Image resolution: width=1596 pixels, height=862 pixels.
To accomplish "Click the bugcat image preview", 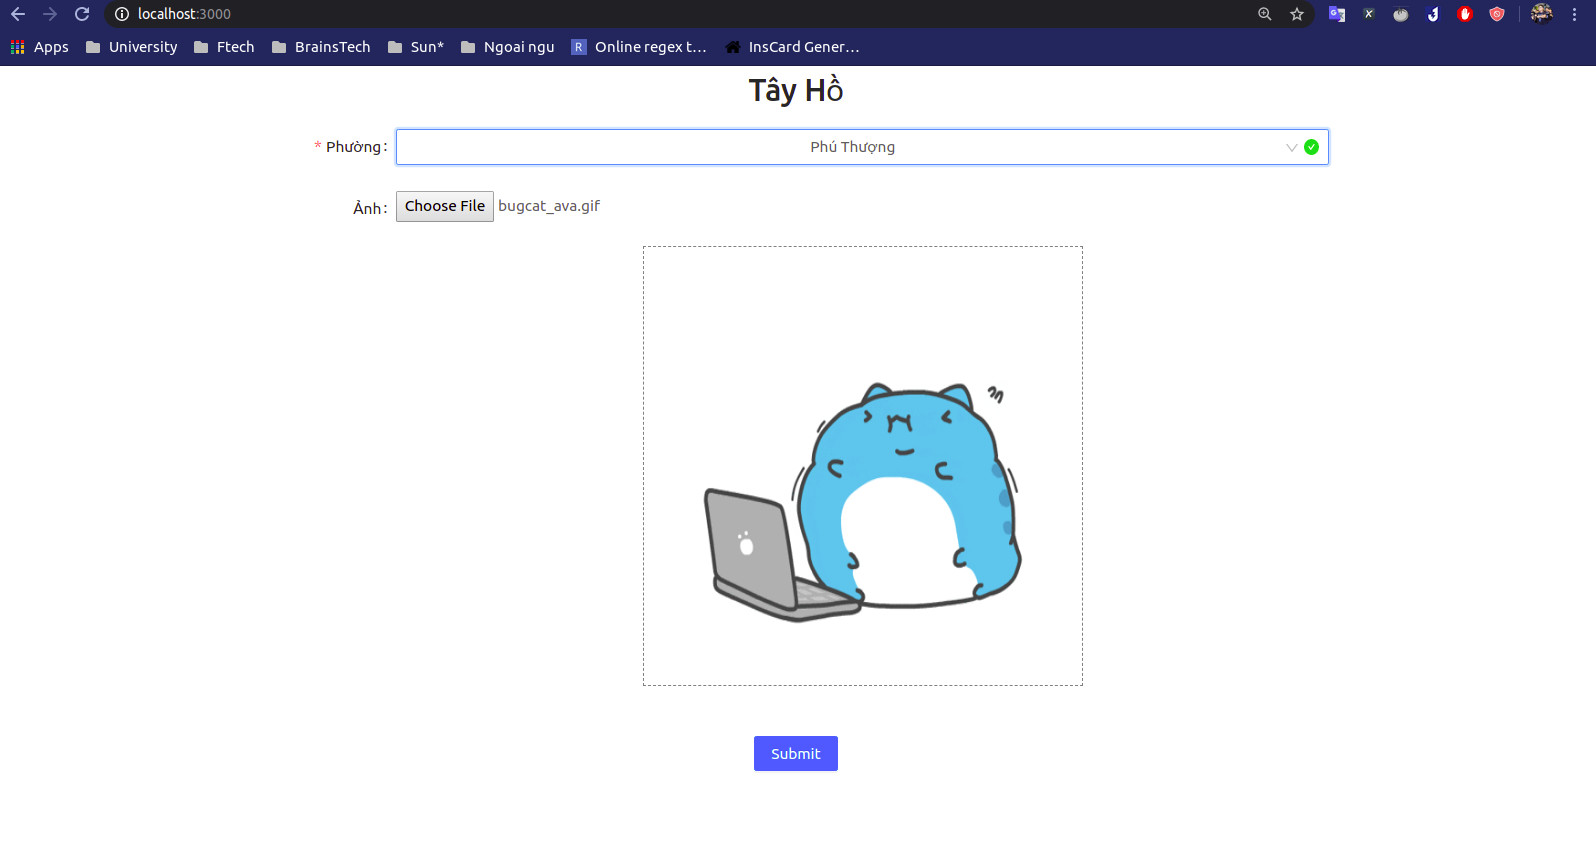I will 863,466.
